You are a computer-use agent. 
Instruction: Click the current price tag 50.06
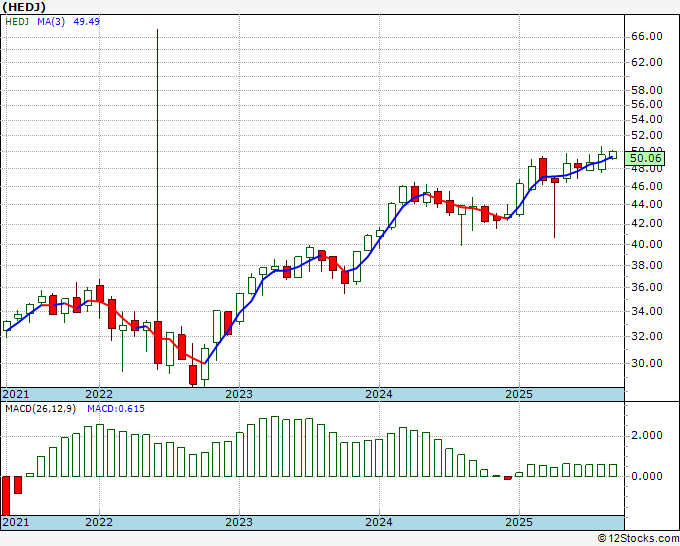[x=645, y=158]
